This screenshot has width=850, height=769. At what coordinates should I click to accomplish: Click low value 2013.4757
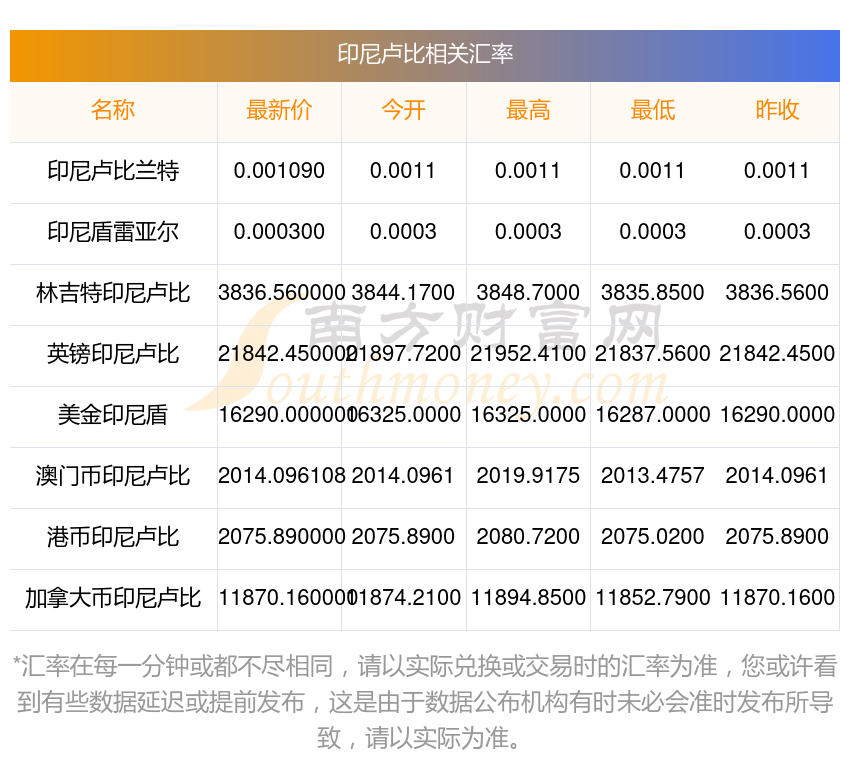(x=653, y=476)
